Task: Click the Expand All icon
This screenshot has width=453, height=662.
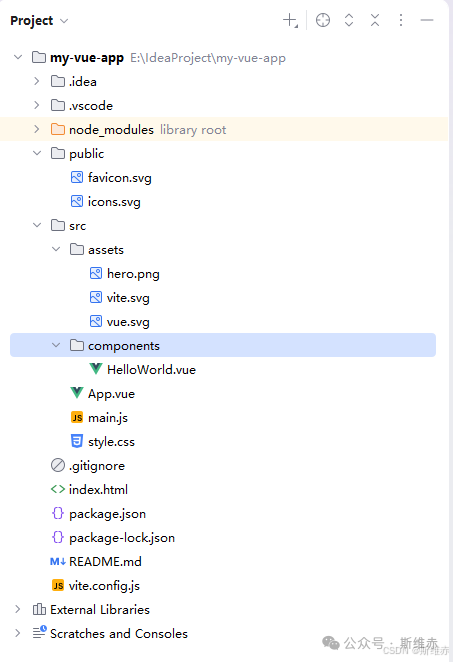Action: [349, 20]
